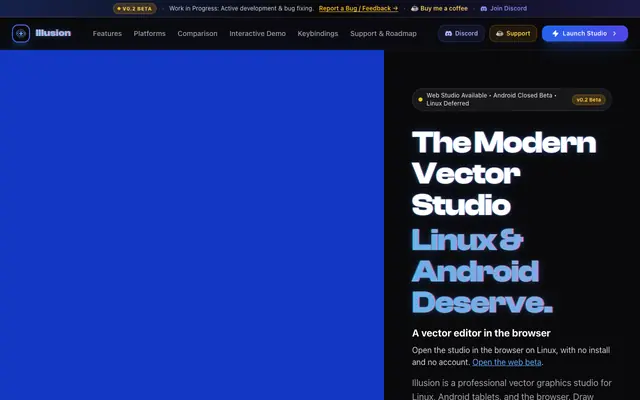Open the Illusion brand name link
This screenshot has height=400, width=640.
pyautogui.click(x=53, y=33)
